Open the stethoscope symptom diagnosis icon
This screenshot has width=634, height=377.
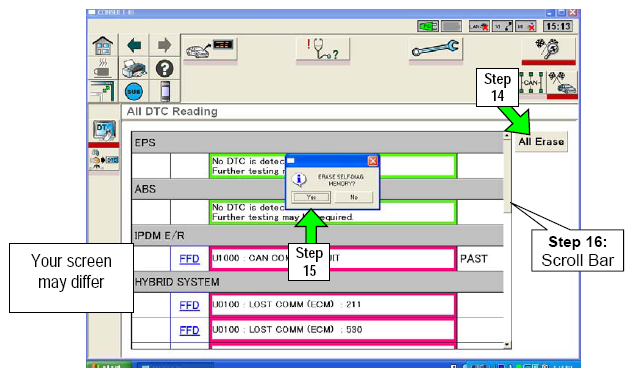coord(323,49)
